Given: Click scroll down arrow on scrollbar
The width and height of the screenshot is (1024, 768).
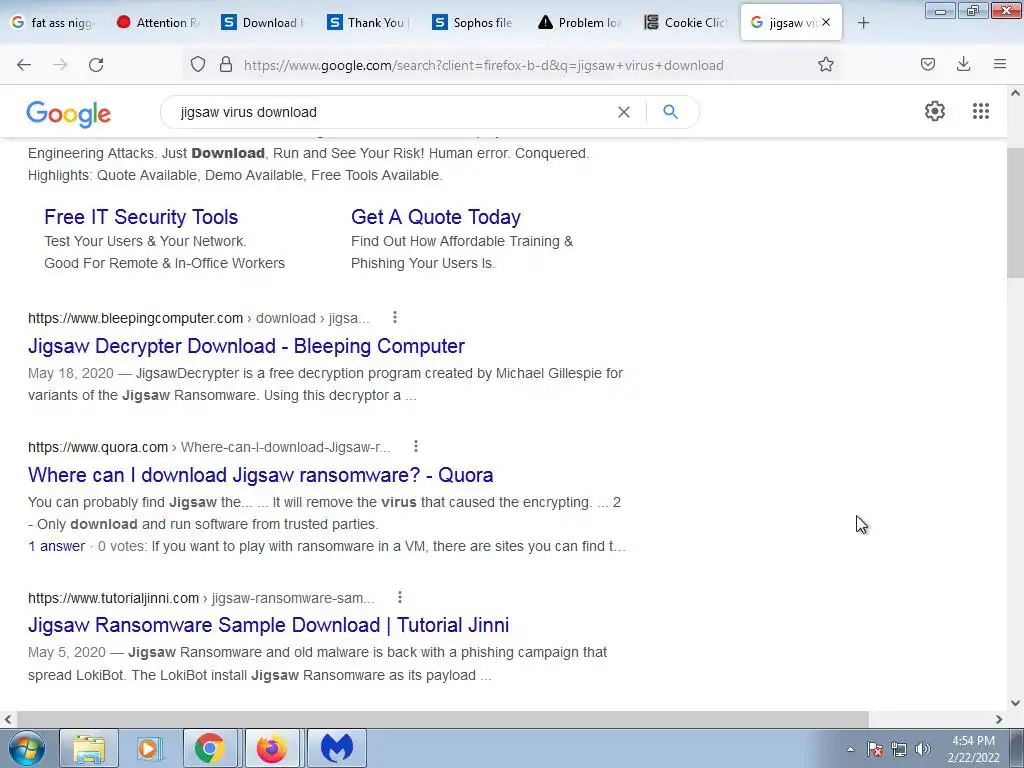Looking at the screenshot, I should 1015,703.
